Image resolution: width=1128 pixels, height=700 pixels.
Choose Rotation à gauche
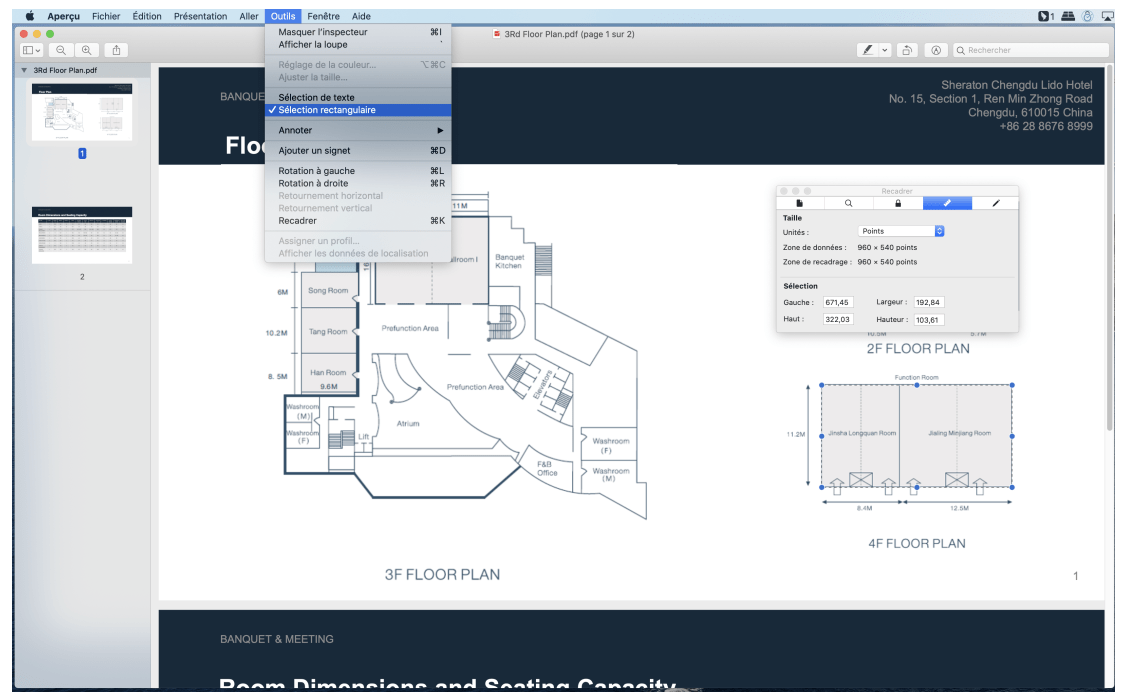358,171
